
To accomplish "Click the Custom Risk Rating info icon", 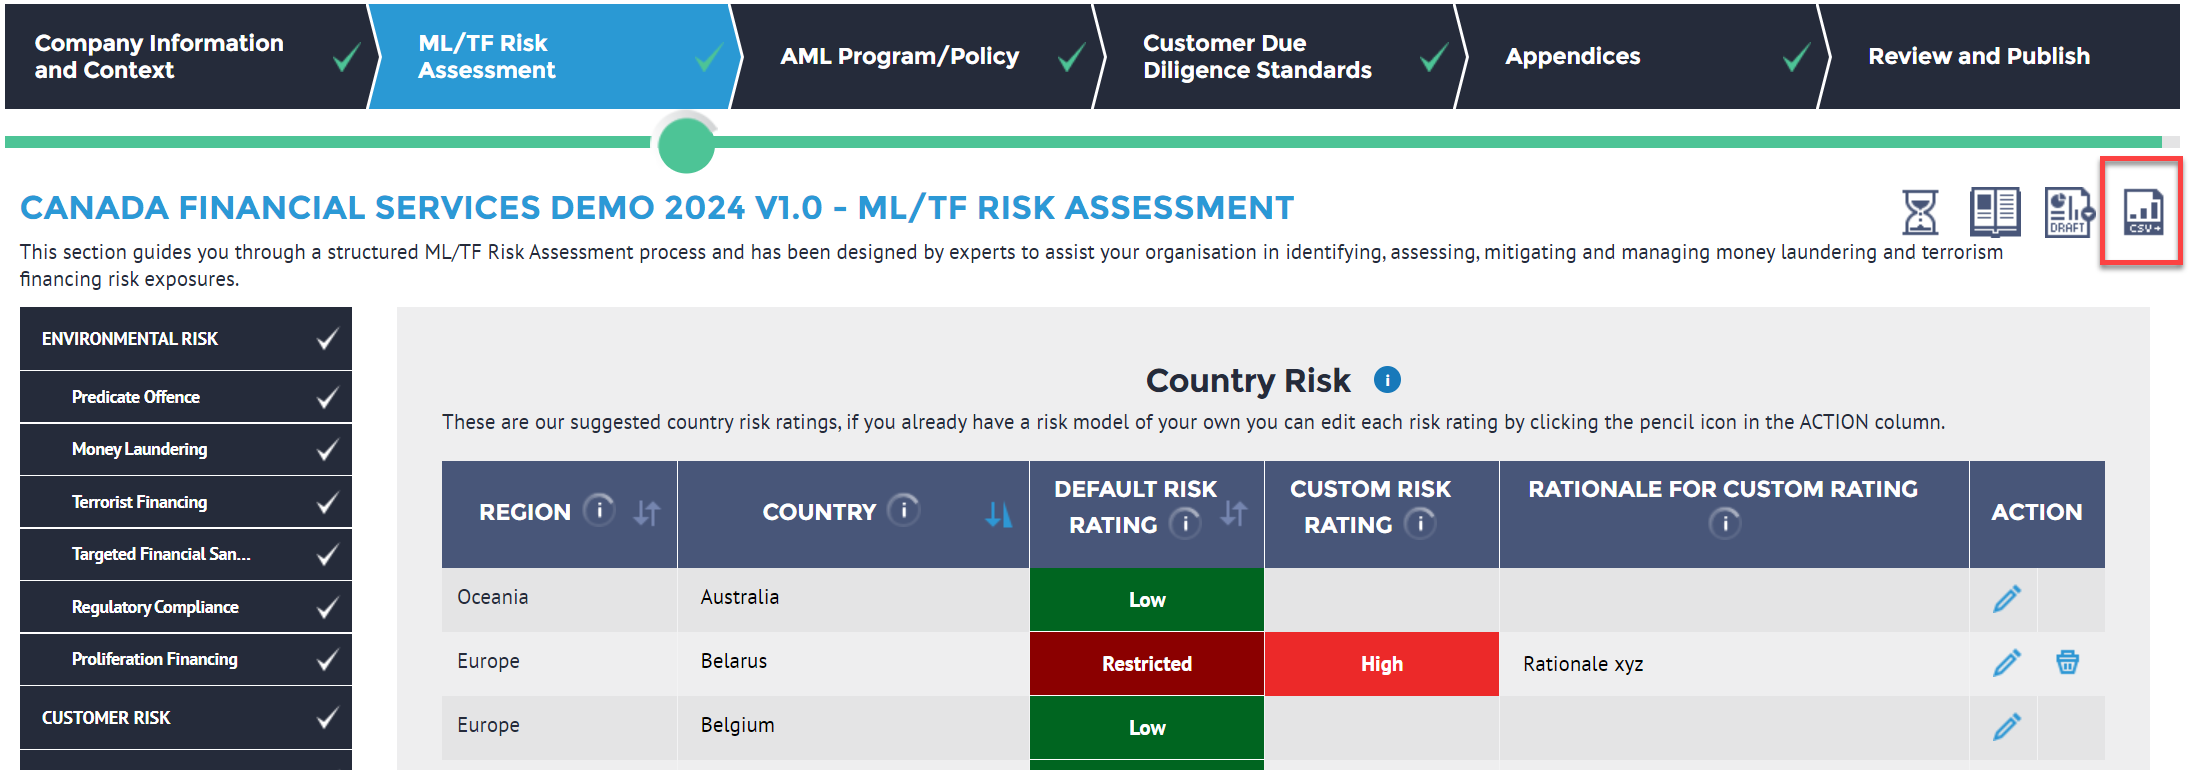I will 1420,523.
